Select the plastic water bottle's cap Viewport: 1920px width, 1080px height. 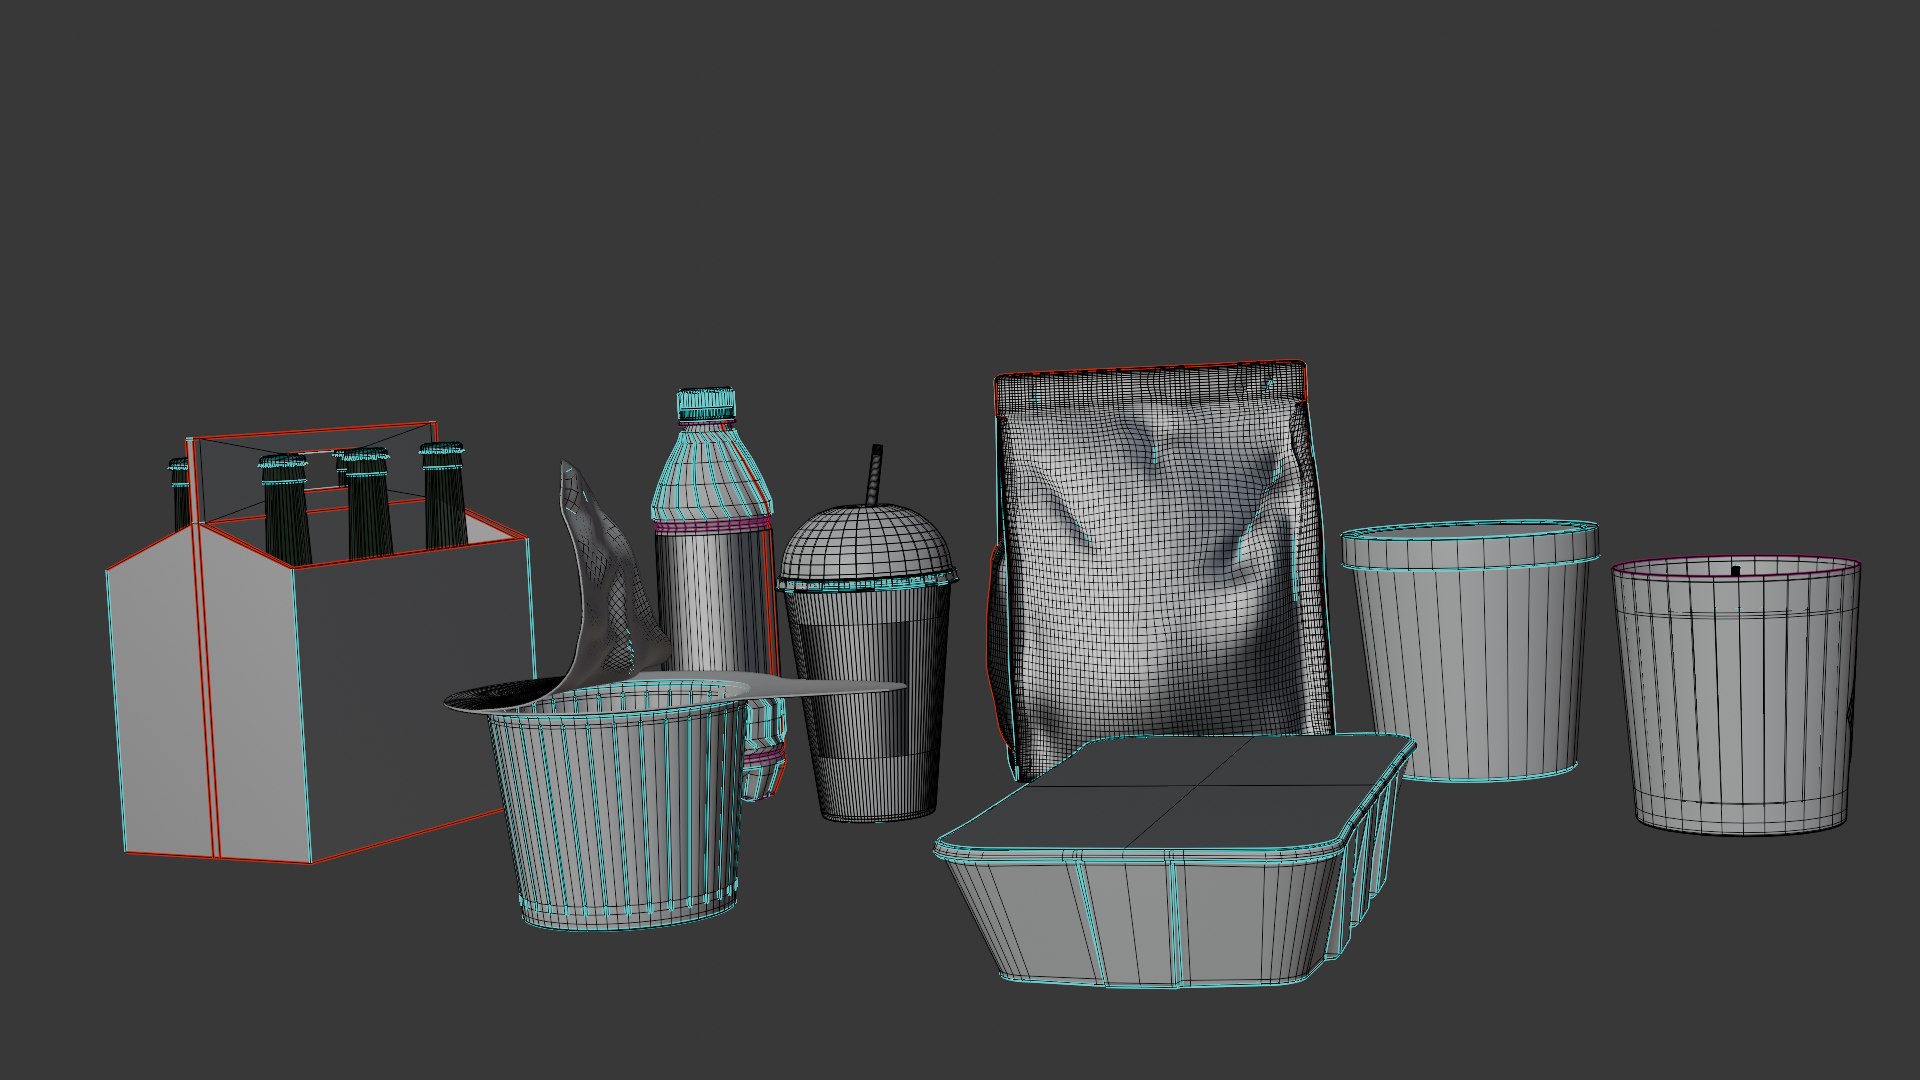click(x=706, y=405)
